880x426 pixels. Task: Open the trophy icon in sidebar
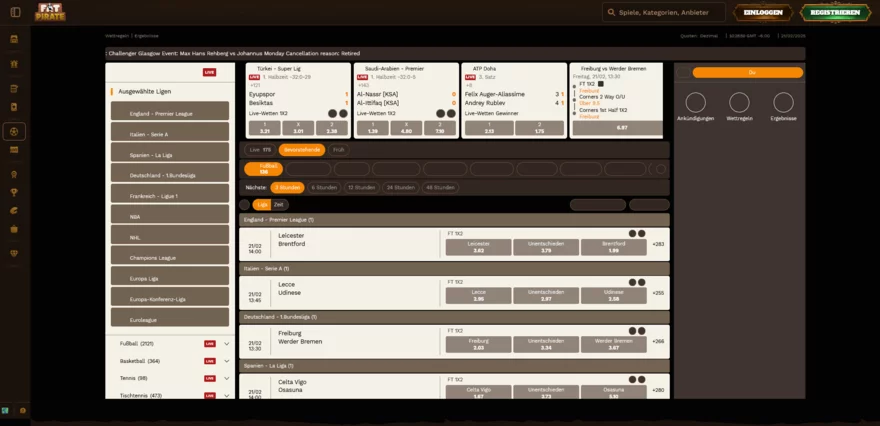pyautogui.click(x=14, y=193)
